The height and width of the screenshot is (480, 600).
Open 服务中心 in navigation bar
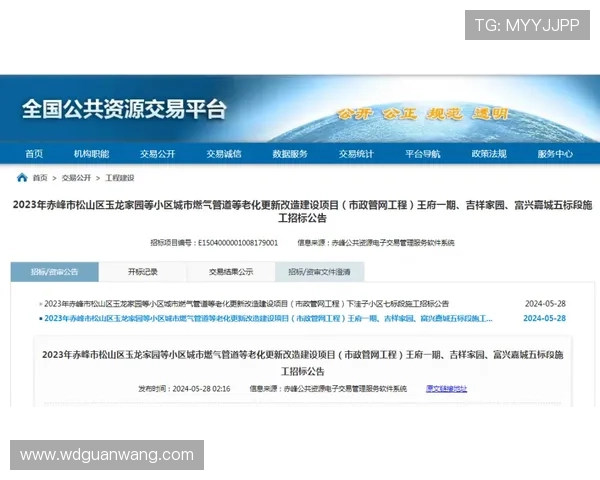pyautogui.click(x=555, y=154)
